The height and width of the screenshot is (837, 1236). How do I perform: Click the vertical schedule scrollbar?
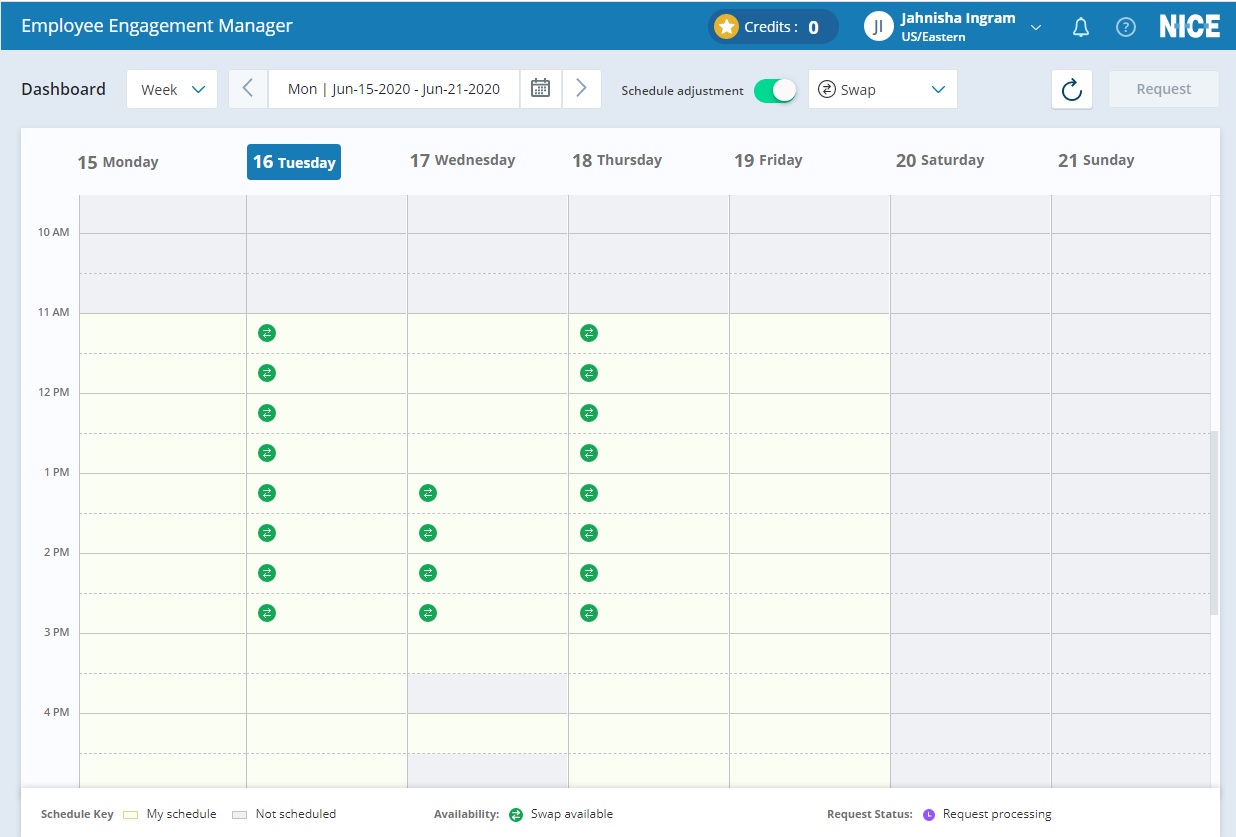tap(1214, 522)
